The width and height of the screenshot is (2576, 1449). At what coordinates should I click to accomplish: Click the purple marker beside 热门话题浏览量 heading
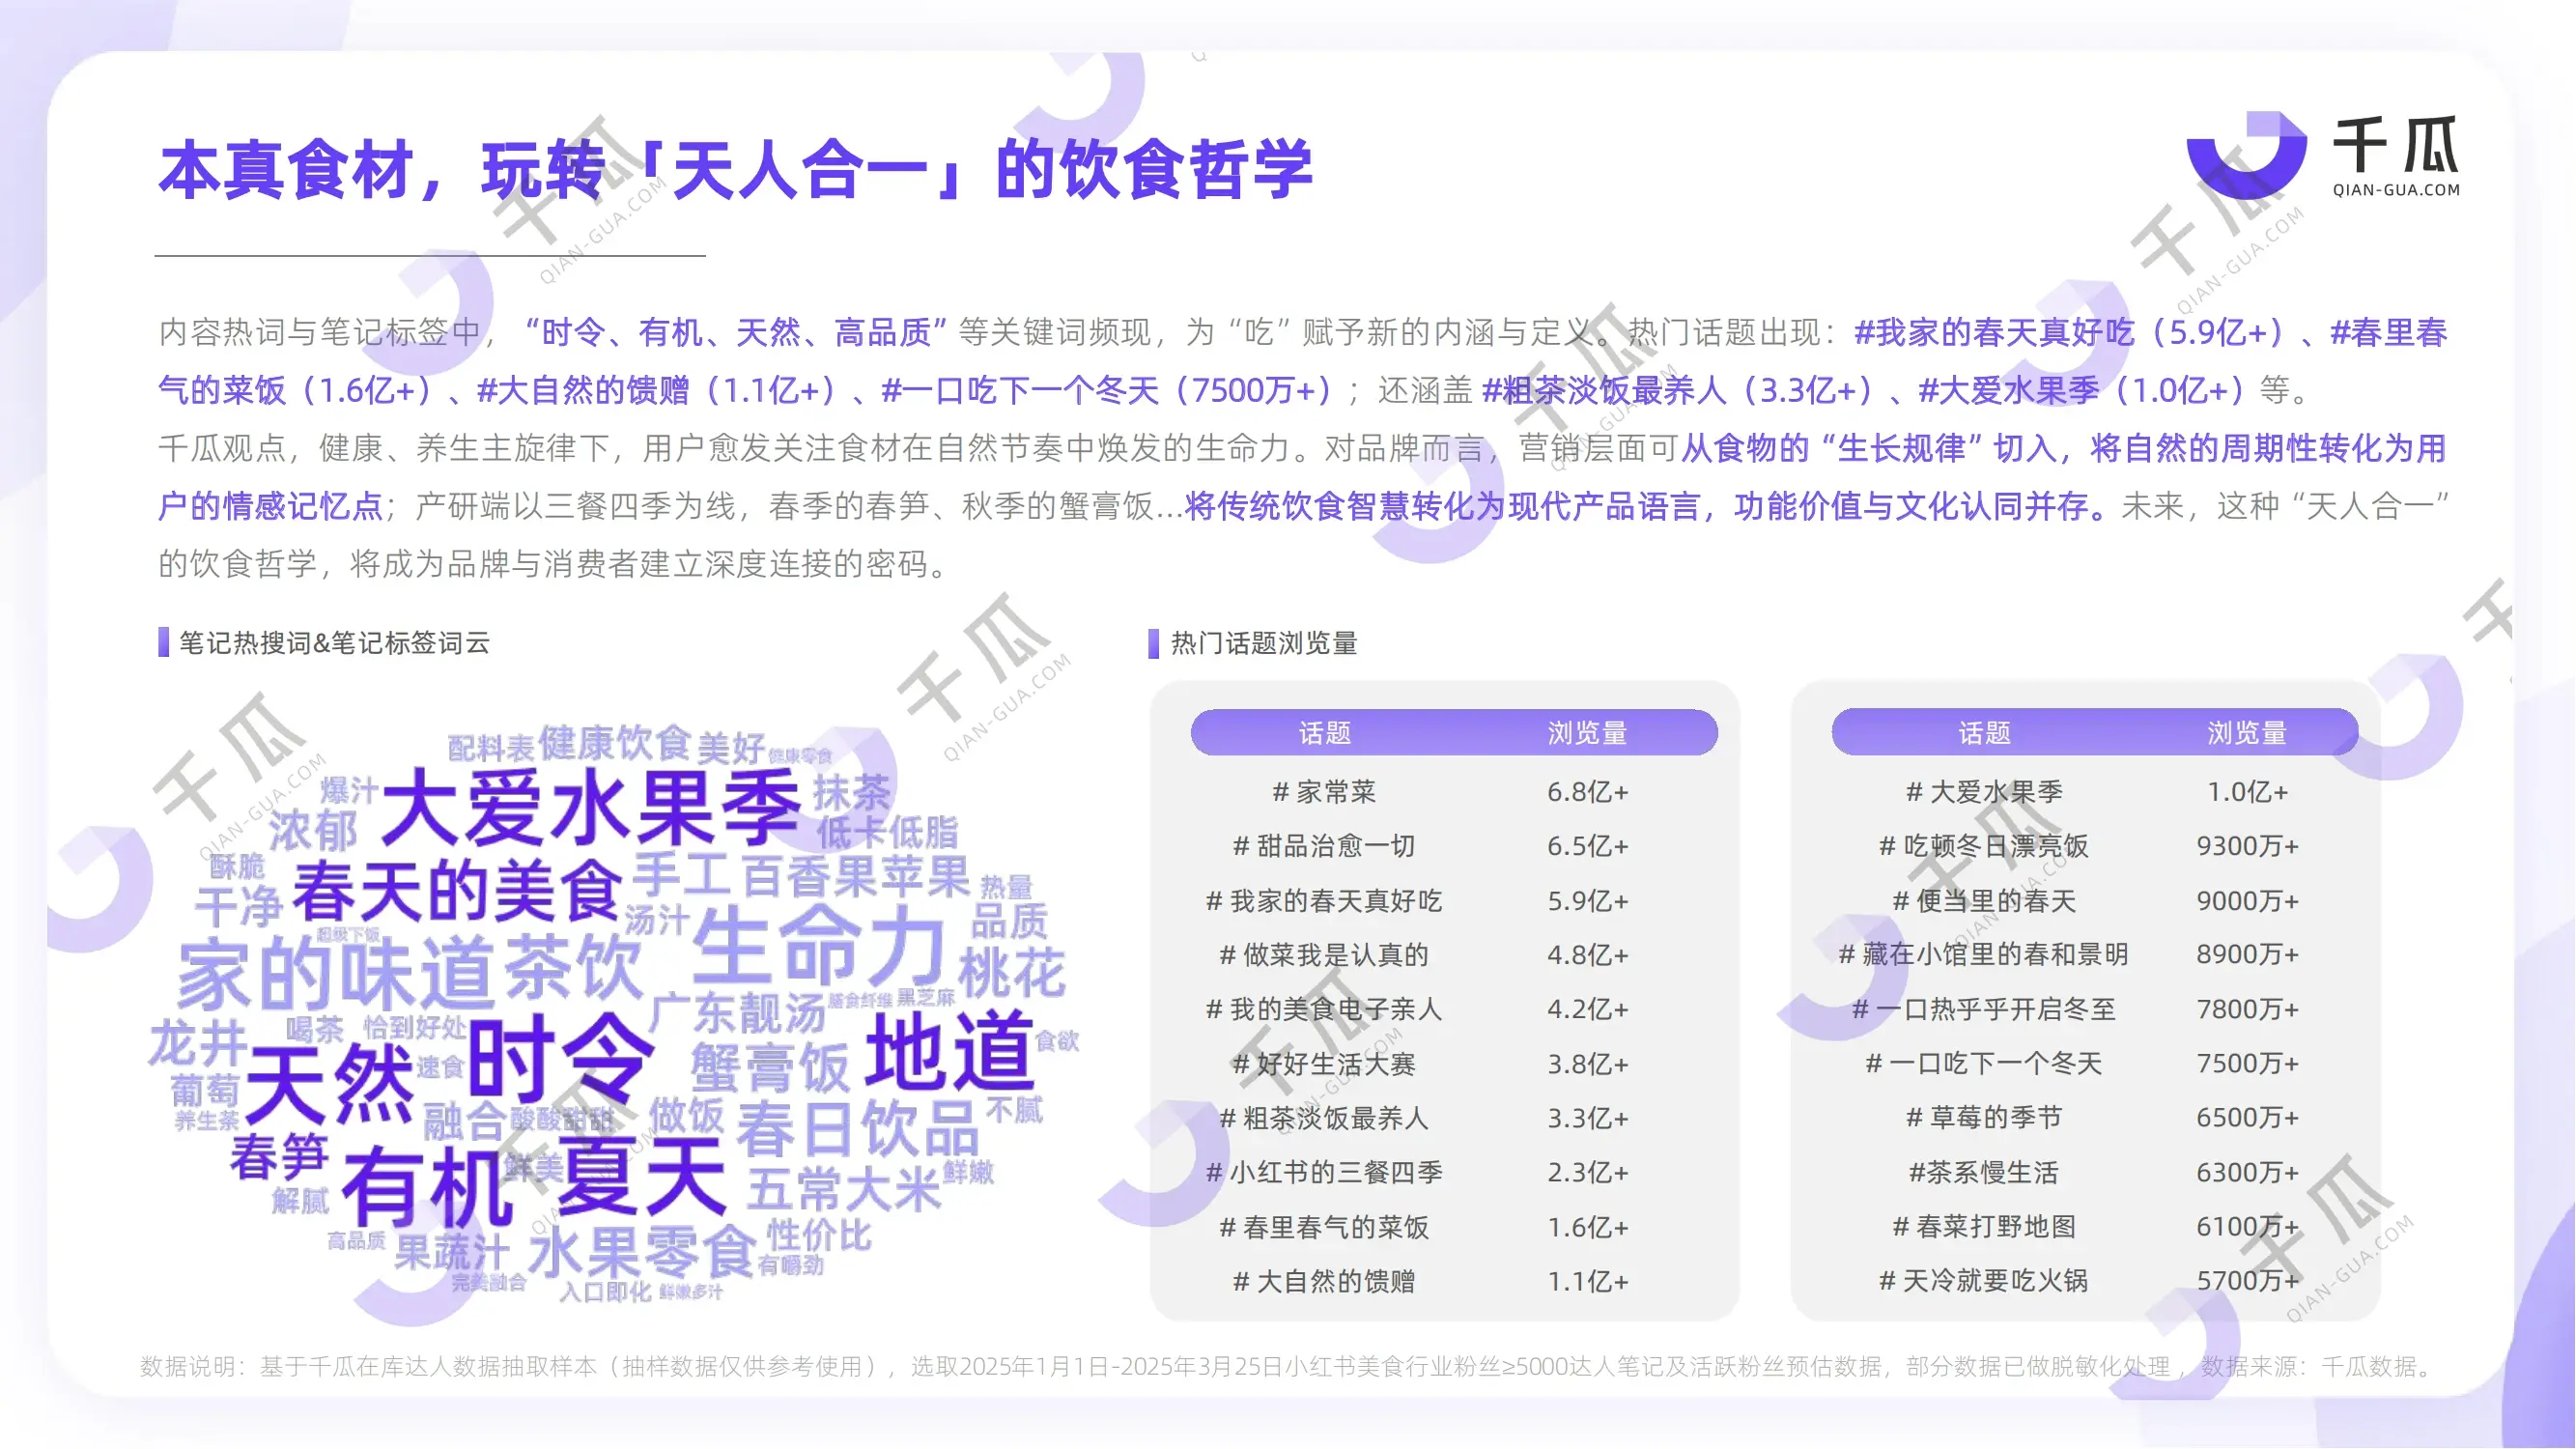click(1153, 643)
